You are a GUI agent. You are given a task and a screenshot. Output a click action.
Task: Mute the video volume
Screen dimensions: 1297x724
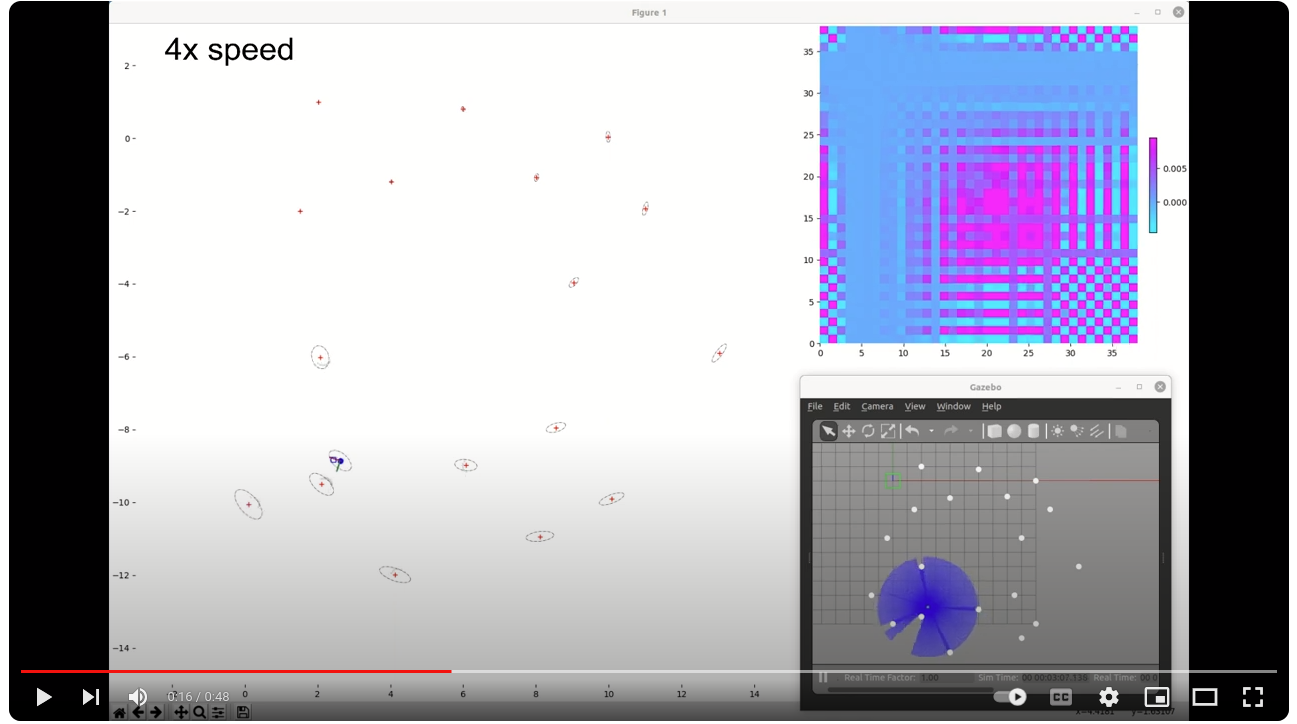[138, 697]
